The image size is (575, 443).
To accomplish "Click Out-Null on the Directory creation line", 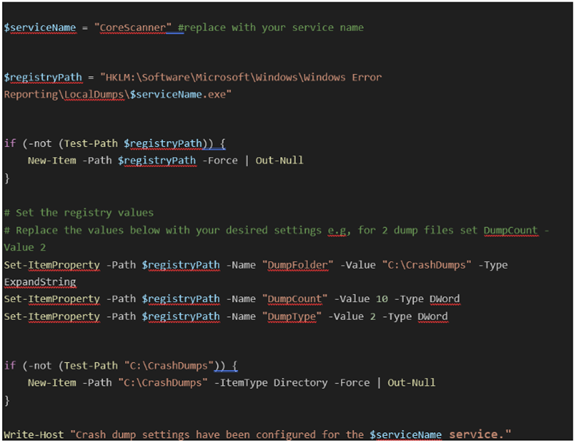I will [x=411, y=383].
